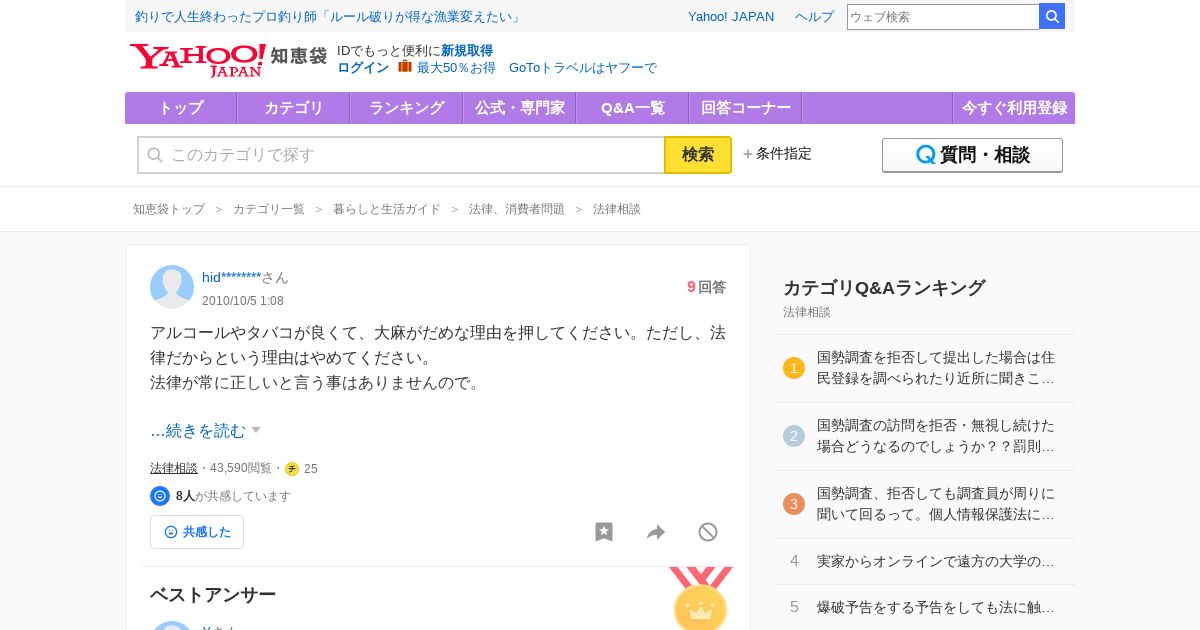The height and width of the screenshot is (630, 1200).
Task: Open ranking question 爆破予告をする予告をしても
Action: [936, 607]
